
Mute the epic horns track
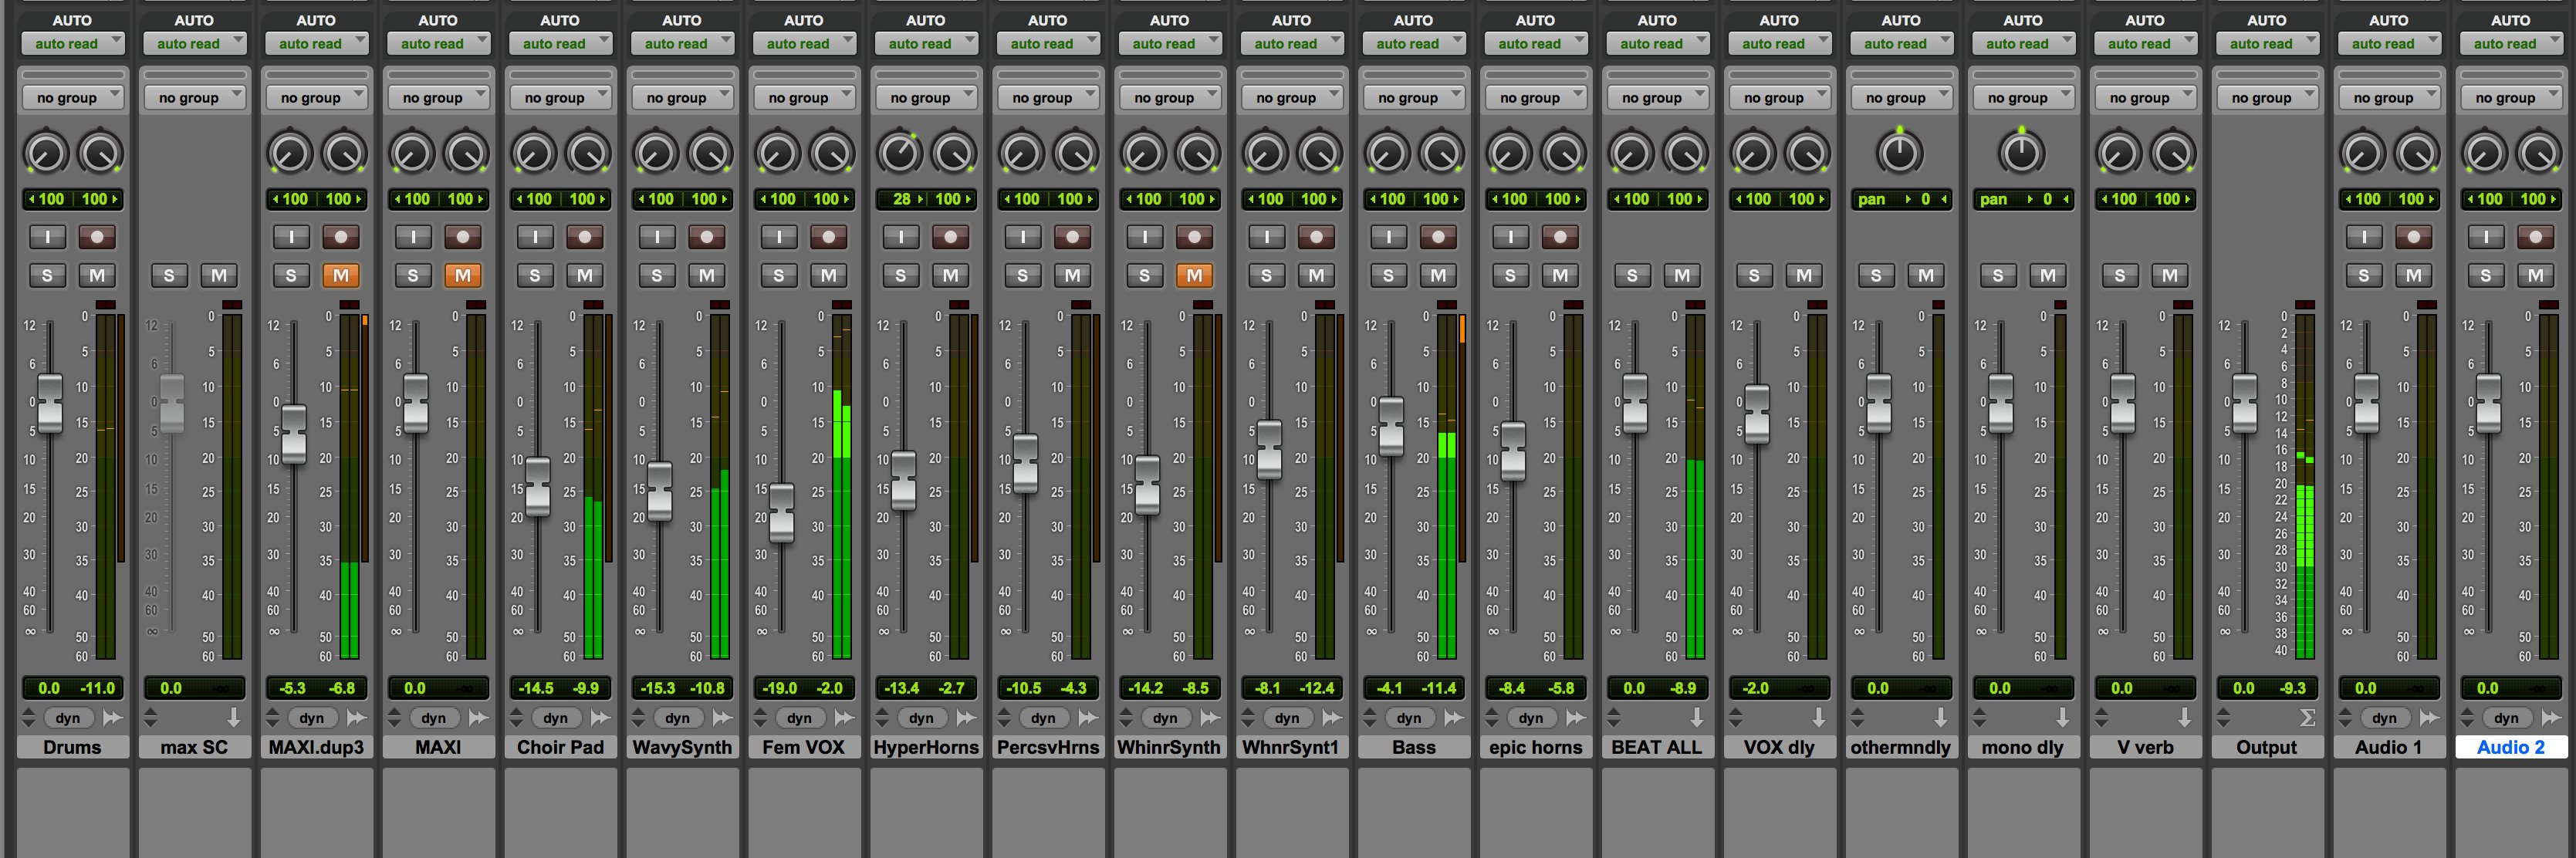(x=1560, y=275)
